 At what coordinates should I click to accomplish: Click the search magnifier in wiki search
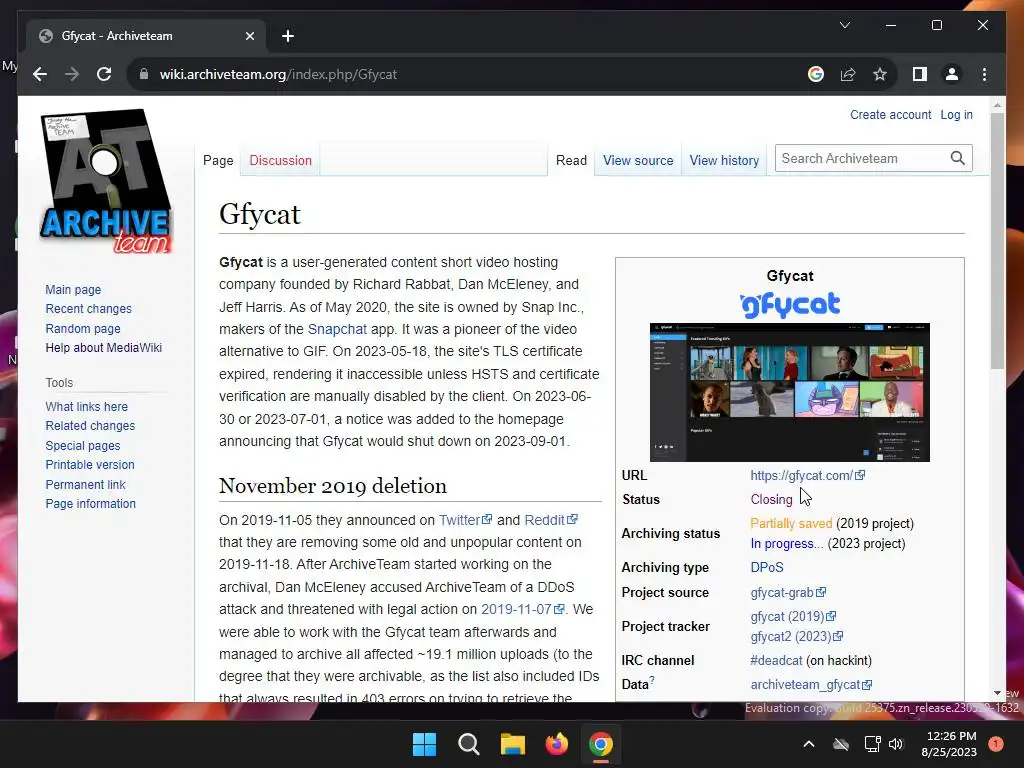(957, 158)
